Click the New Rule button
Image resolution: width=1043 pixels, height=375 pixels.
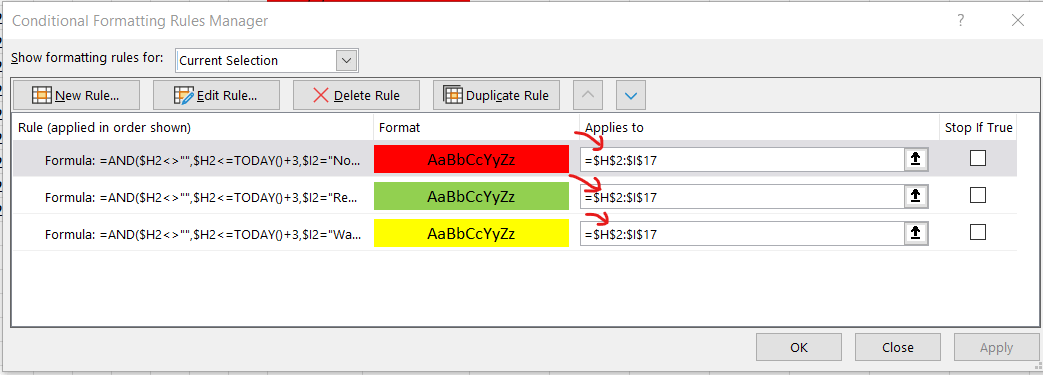coord(76,95)
